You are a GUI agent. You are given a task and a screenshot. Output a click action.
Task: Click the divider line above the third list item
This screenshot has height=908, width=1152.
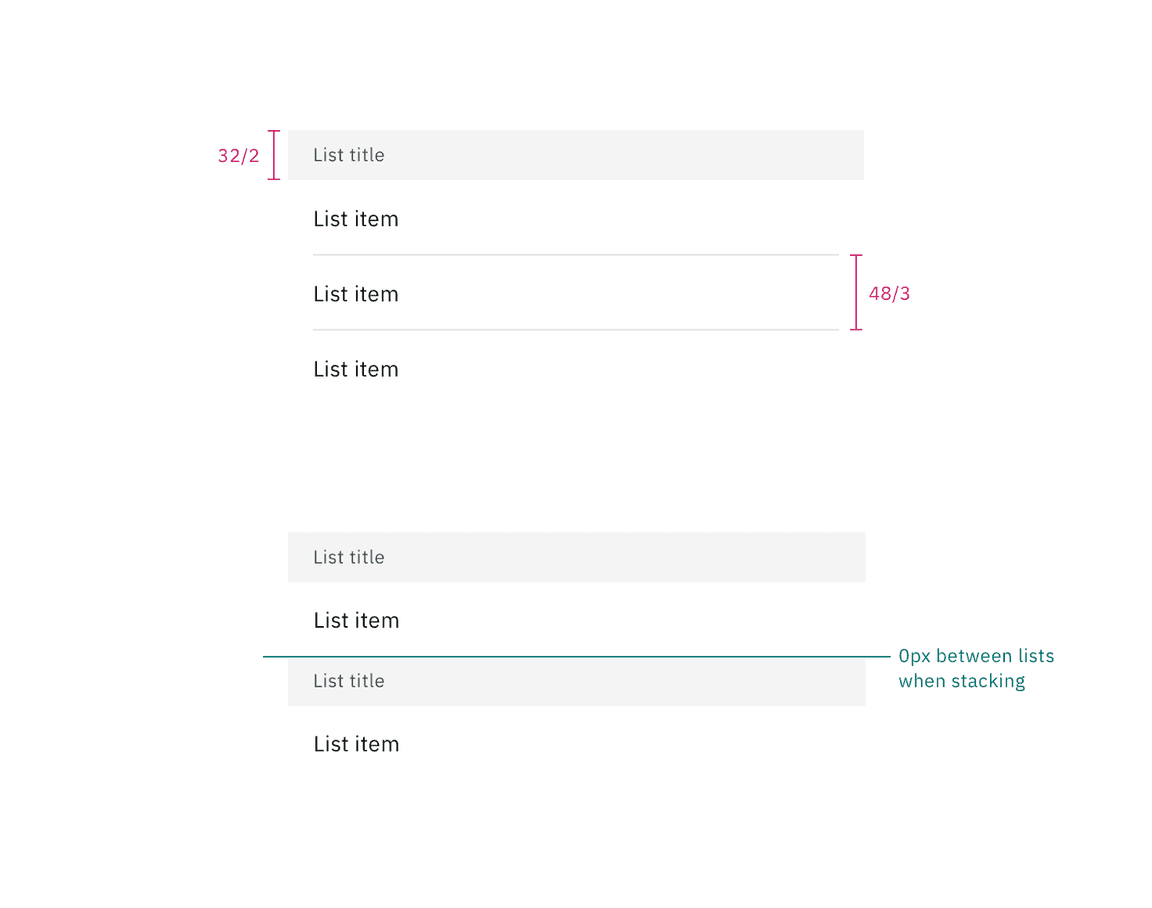[x=576, y=330]
